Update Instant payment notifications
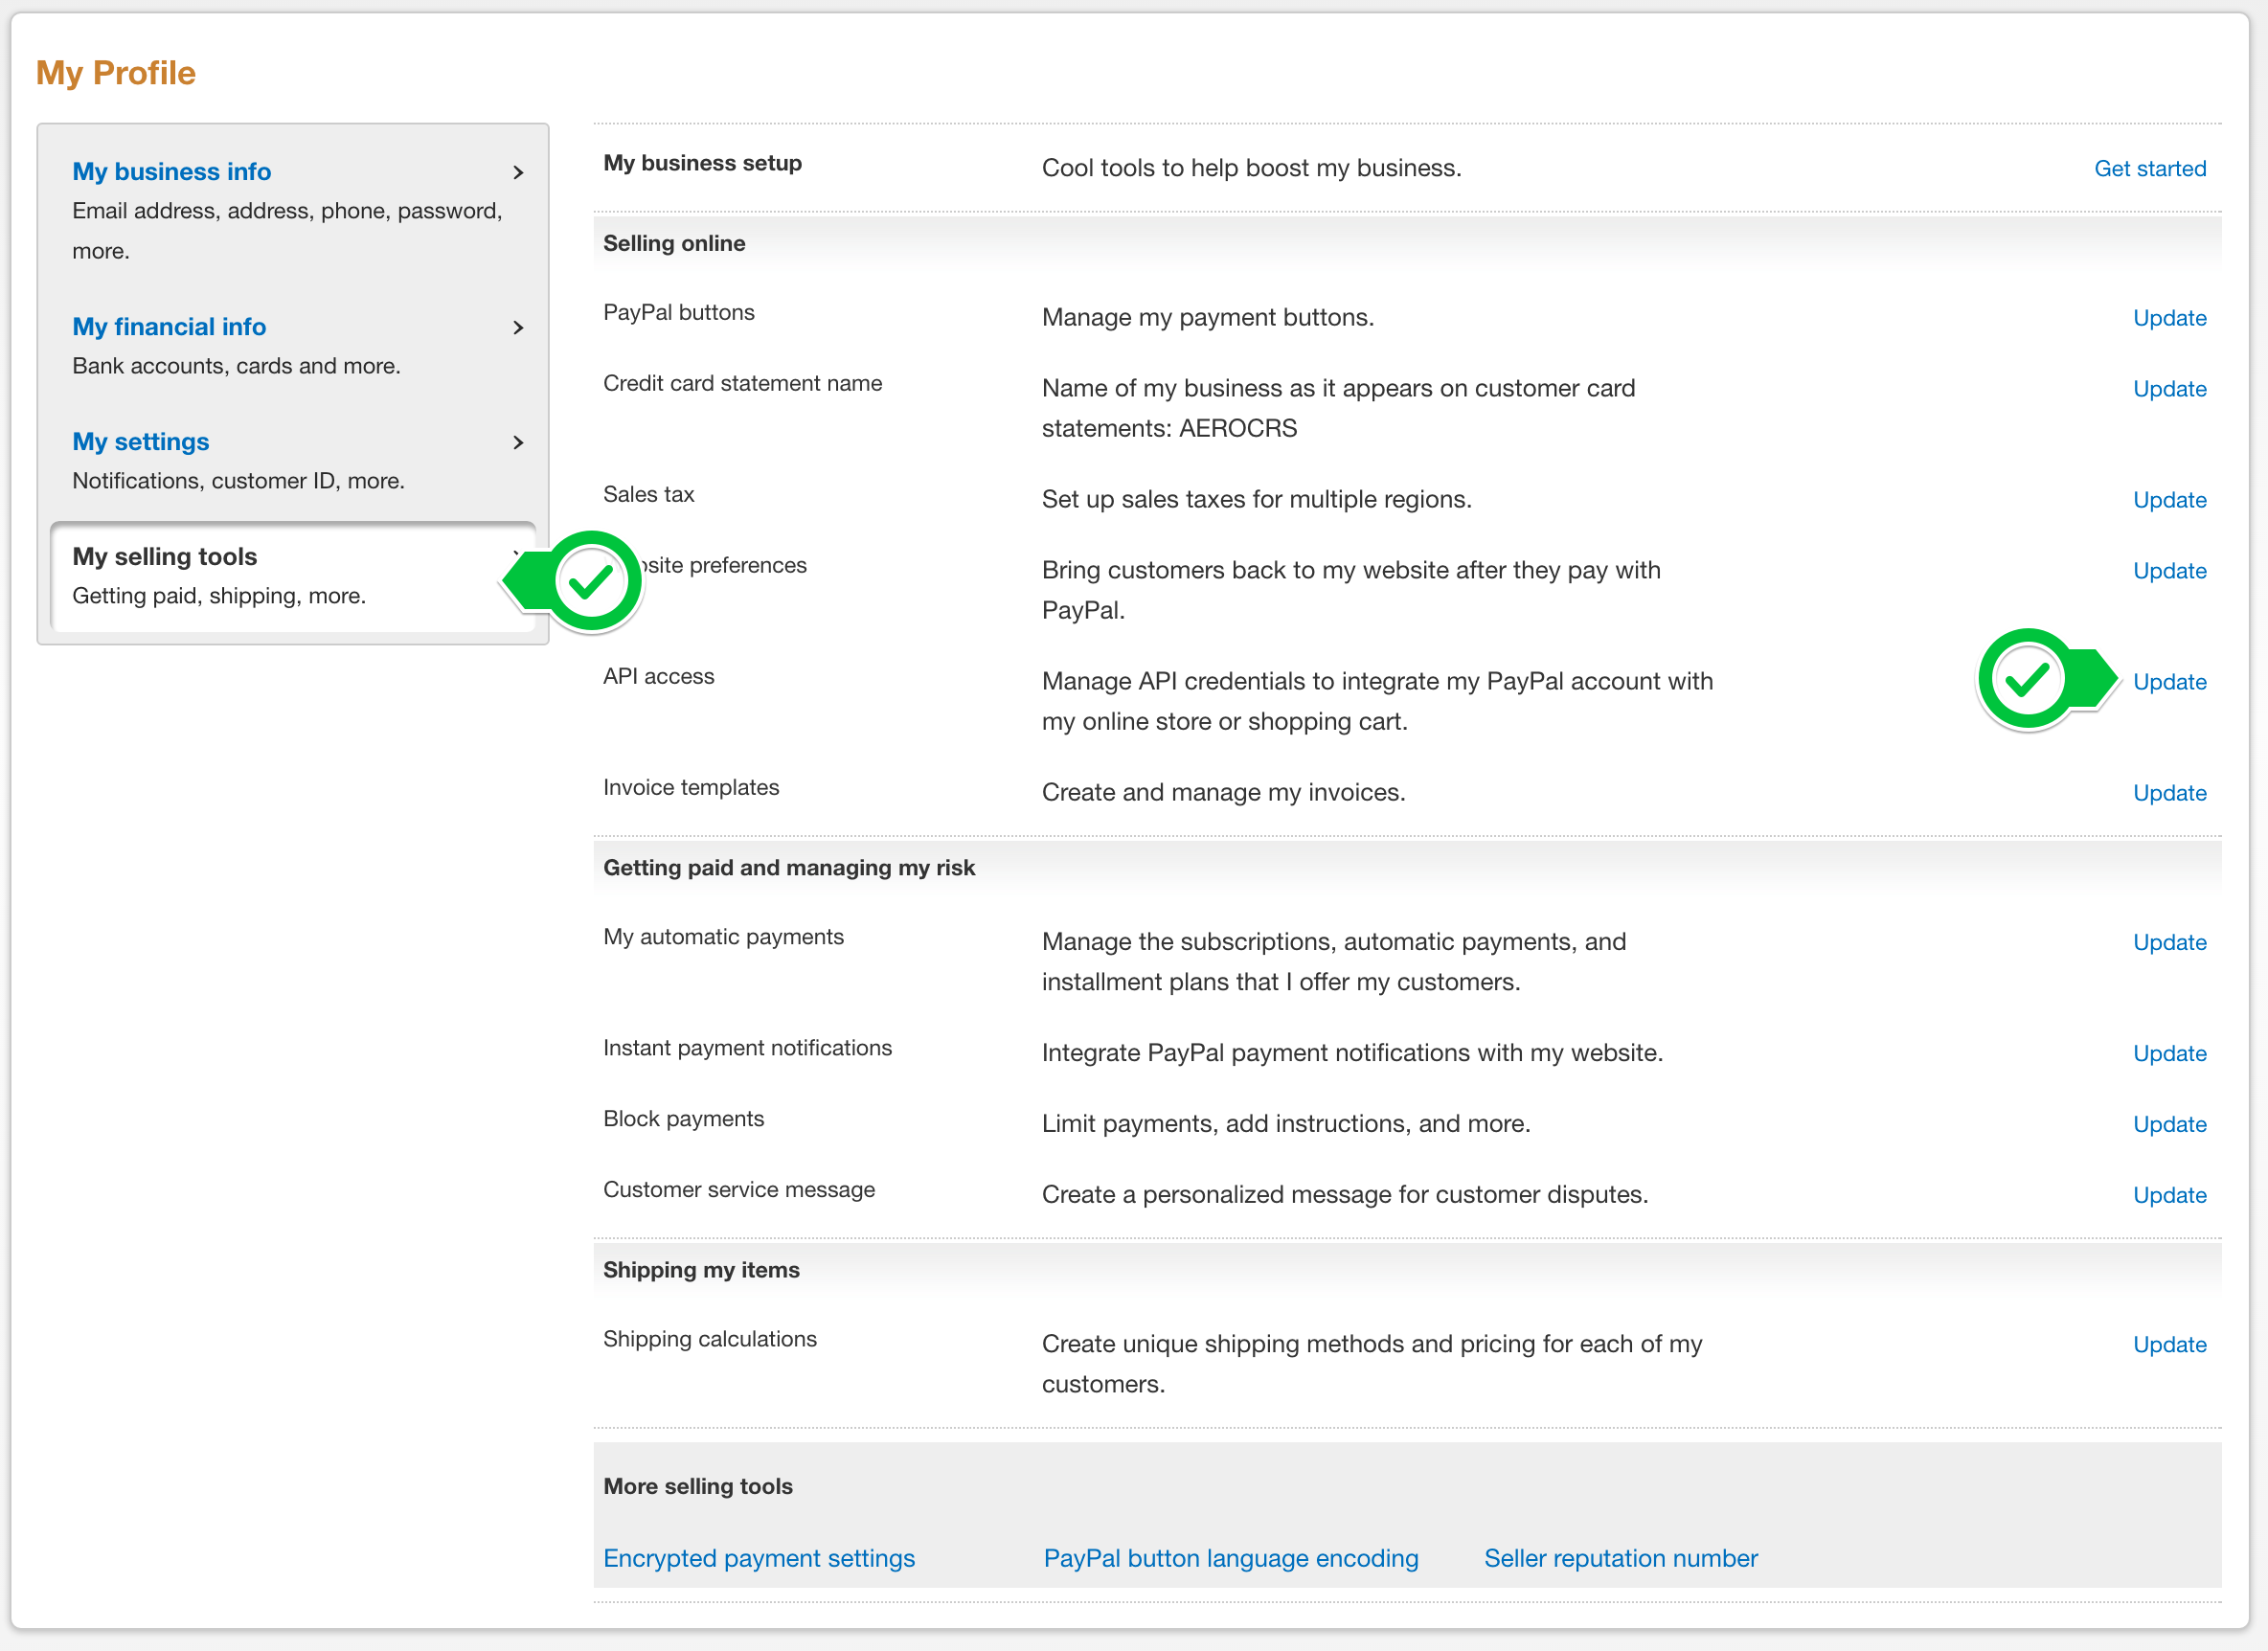 (x=2169, y=1053)
